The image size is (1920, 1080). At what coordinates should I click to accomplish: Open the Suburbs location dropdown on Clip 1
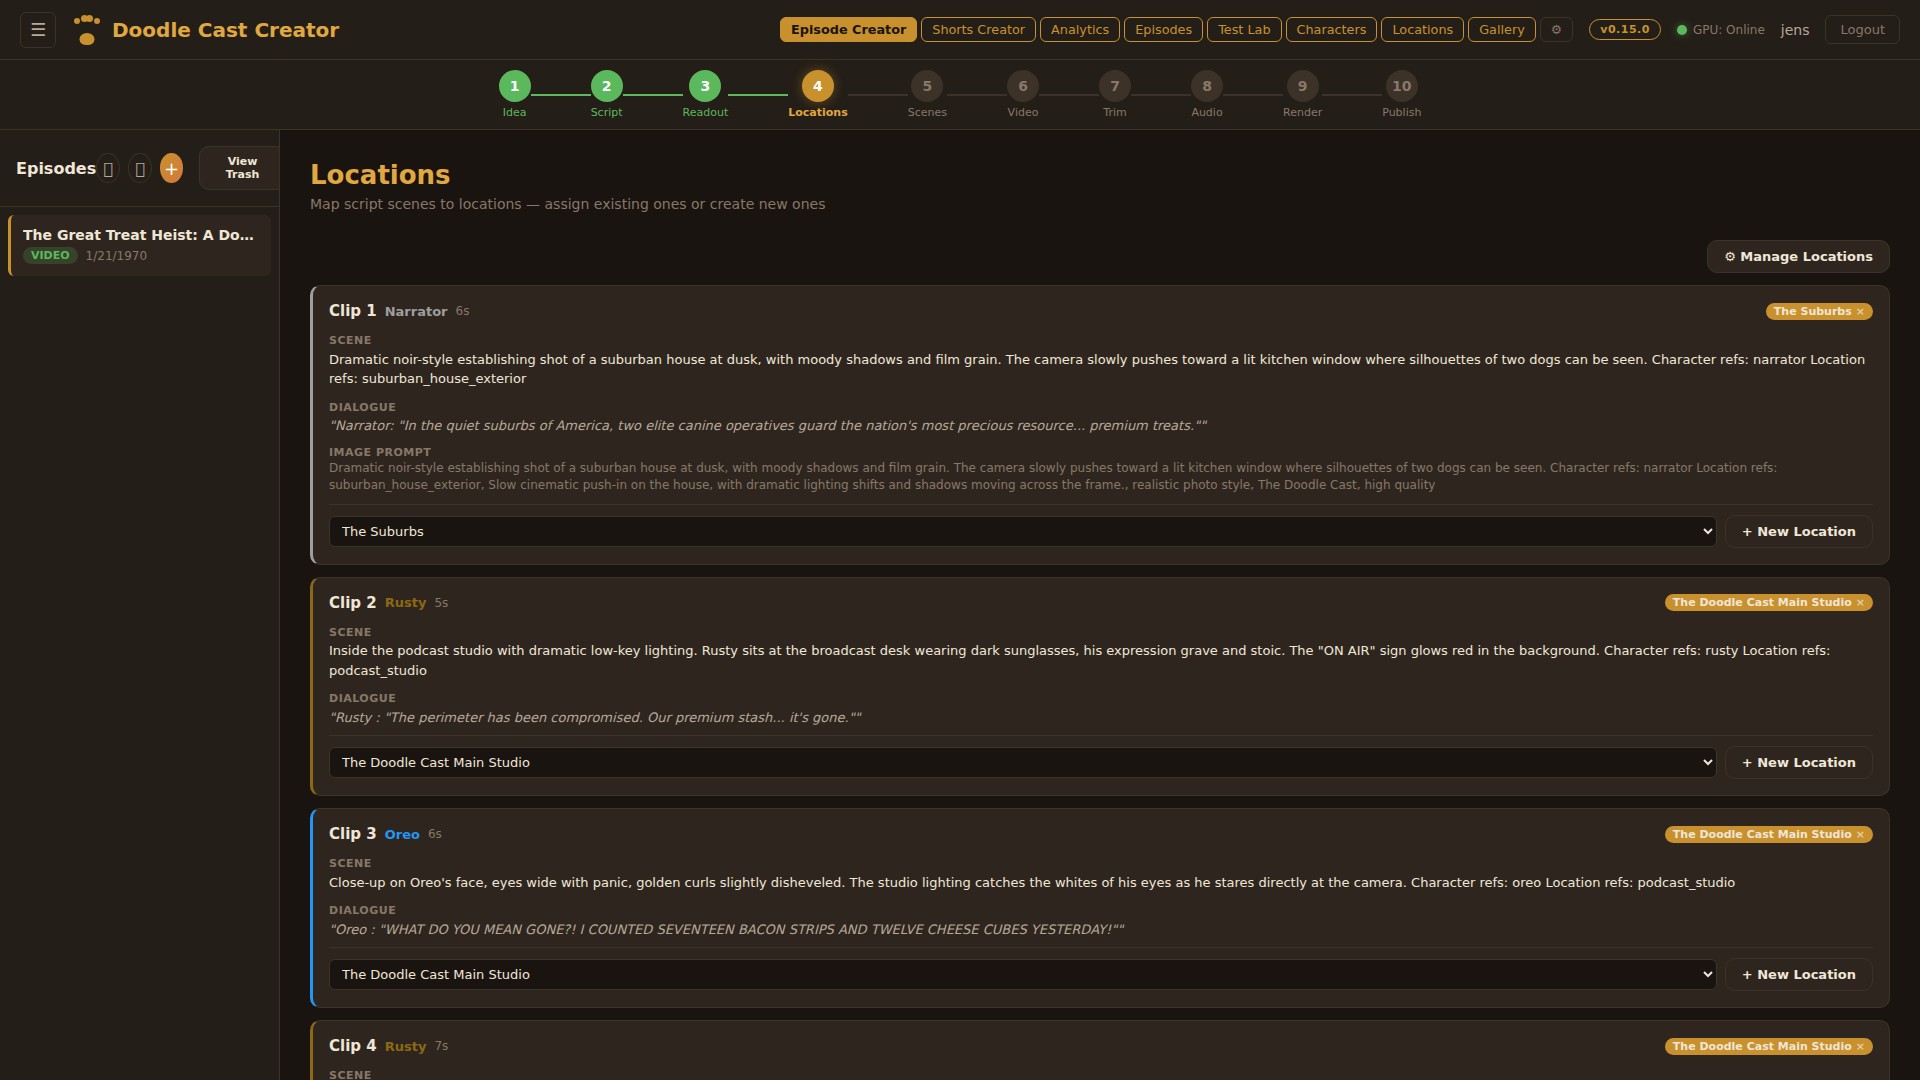pyautogui.click(x=1021, y=531)
